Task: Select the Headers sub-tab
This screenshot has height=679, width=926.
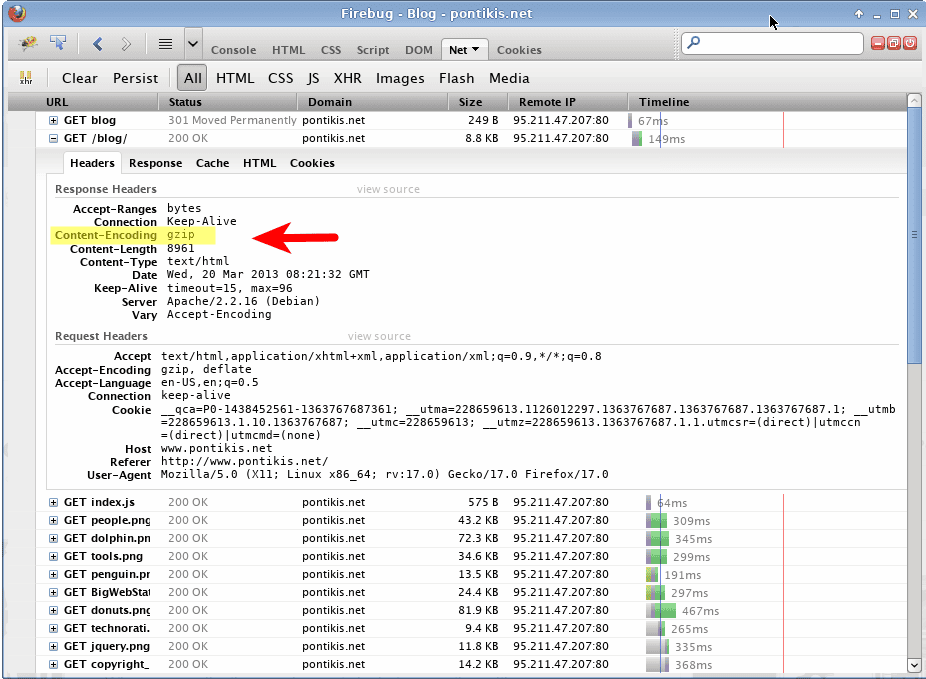Action: tap(92, 163)
